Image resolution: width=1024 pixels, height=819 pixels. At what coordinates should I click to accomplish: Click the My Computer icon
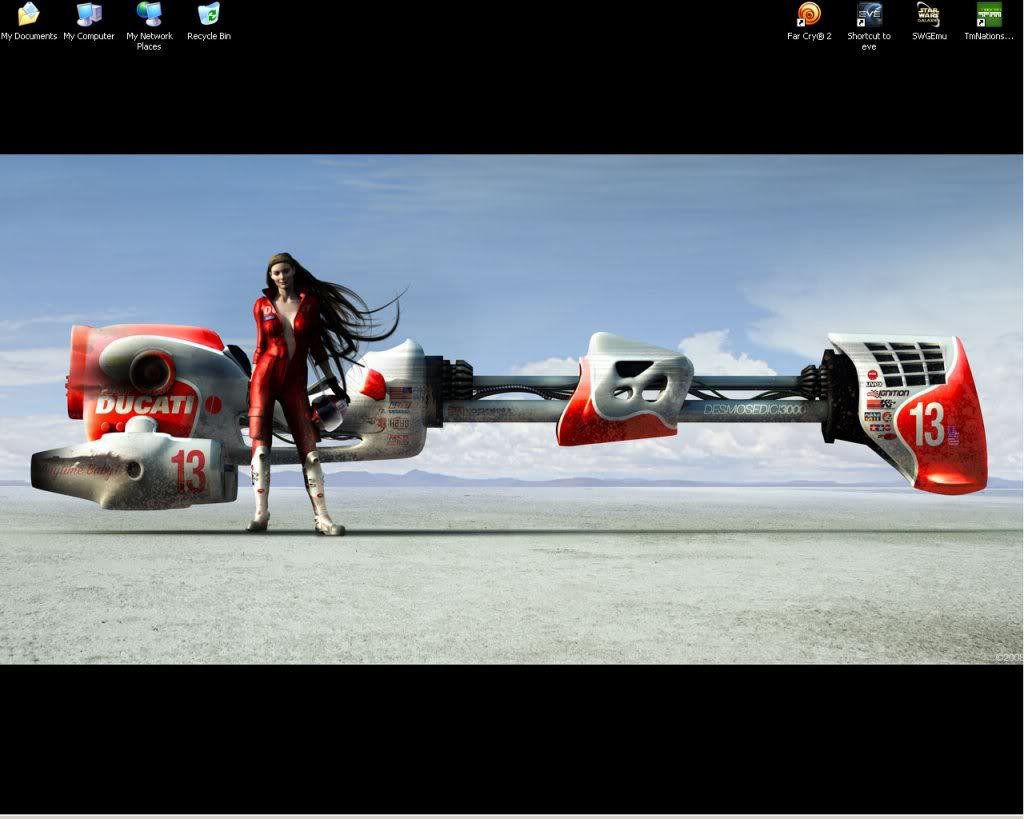click(89, 14)
